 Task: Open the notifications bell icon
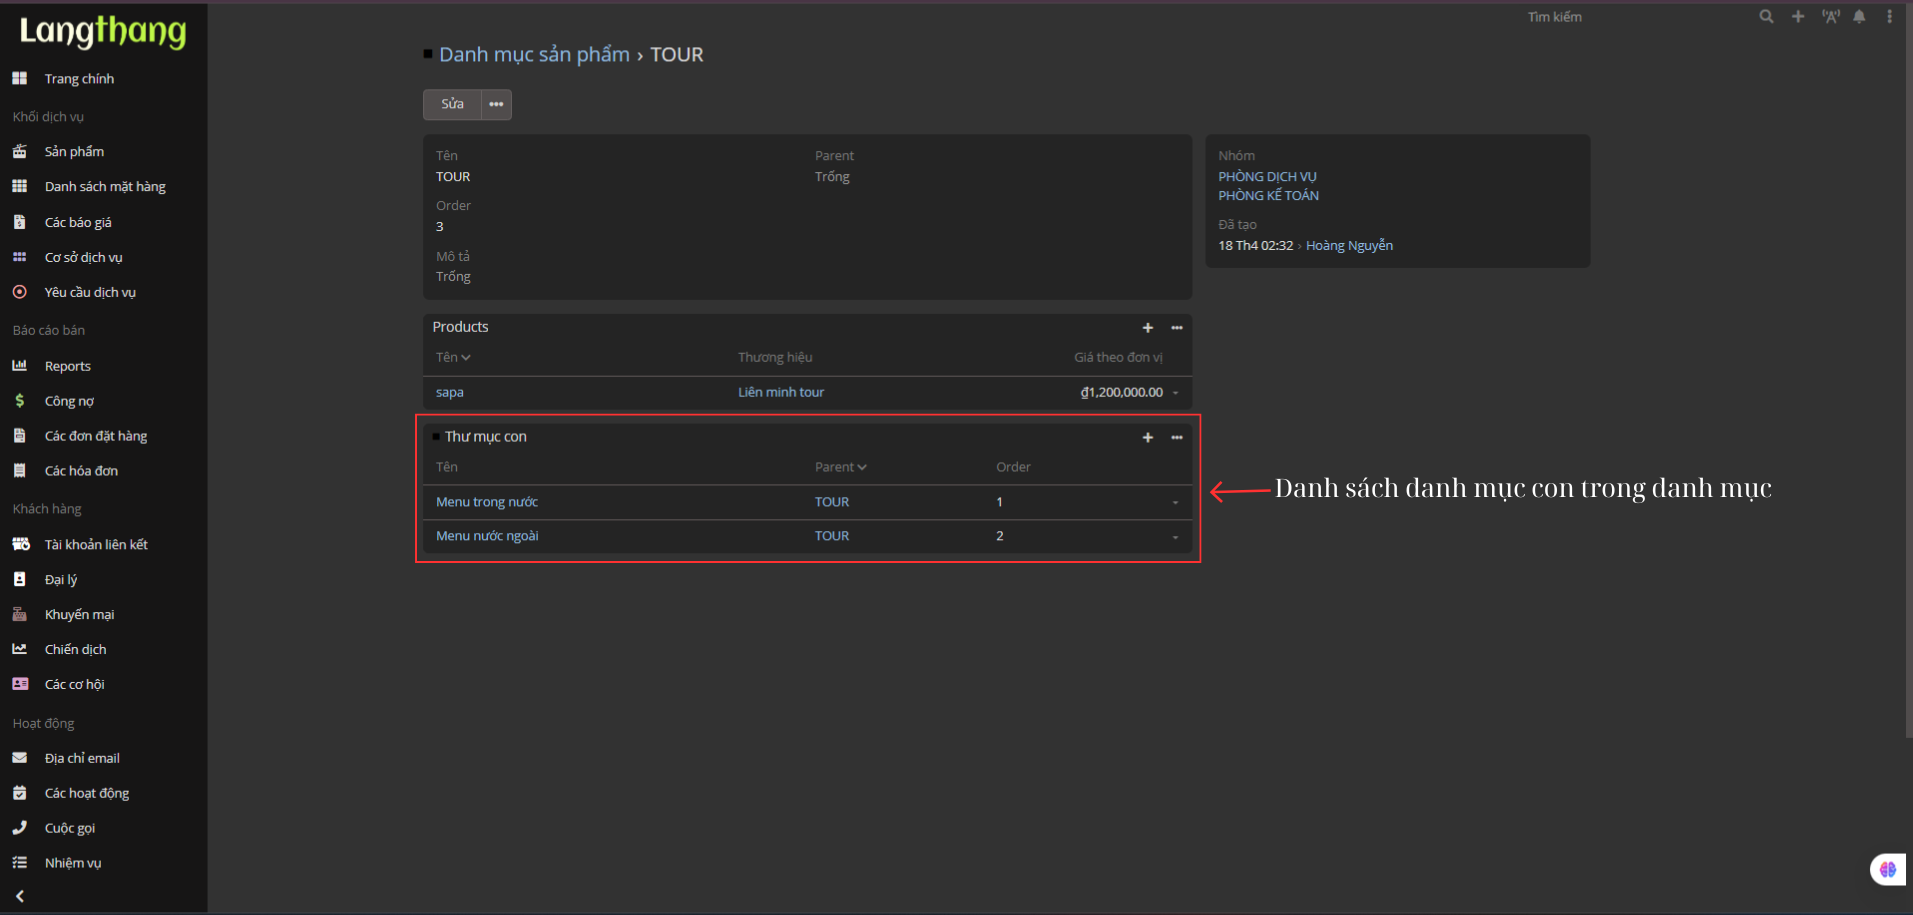pos(1859,17)
